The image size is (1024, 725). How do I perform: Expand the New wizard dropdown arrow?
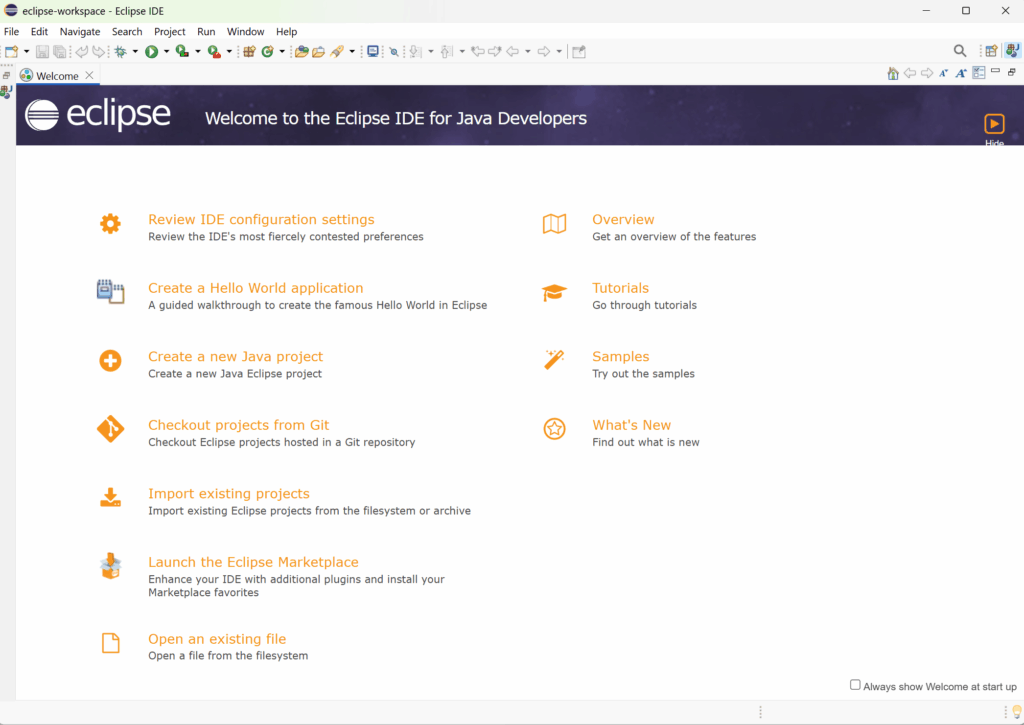pyautogui.click(x=27, y=52)
